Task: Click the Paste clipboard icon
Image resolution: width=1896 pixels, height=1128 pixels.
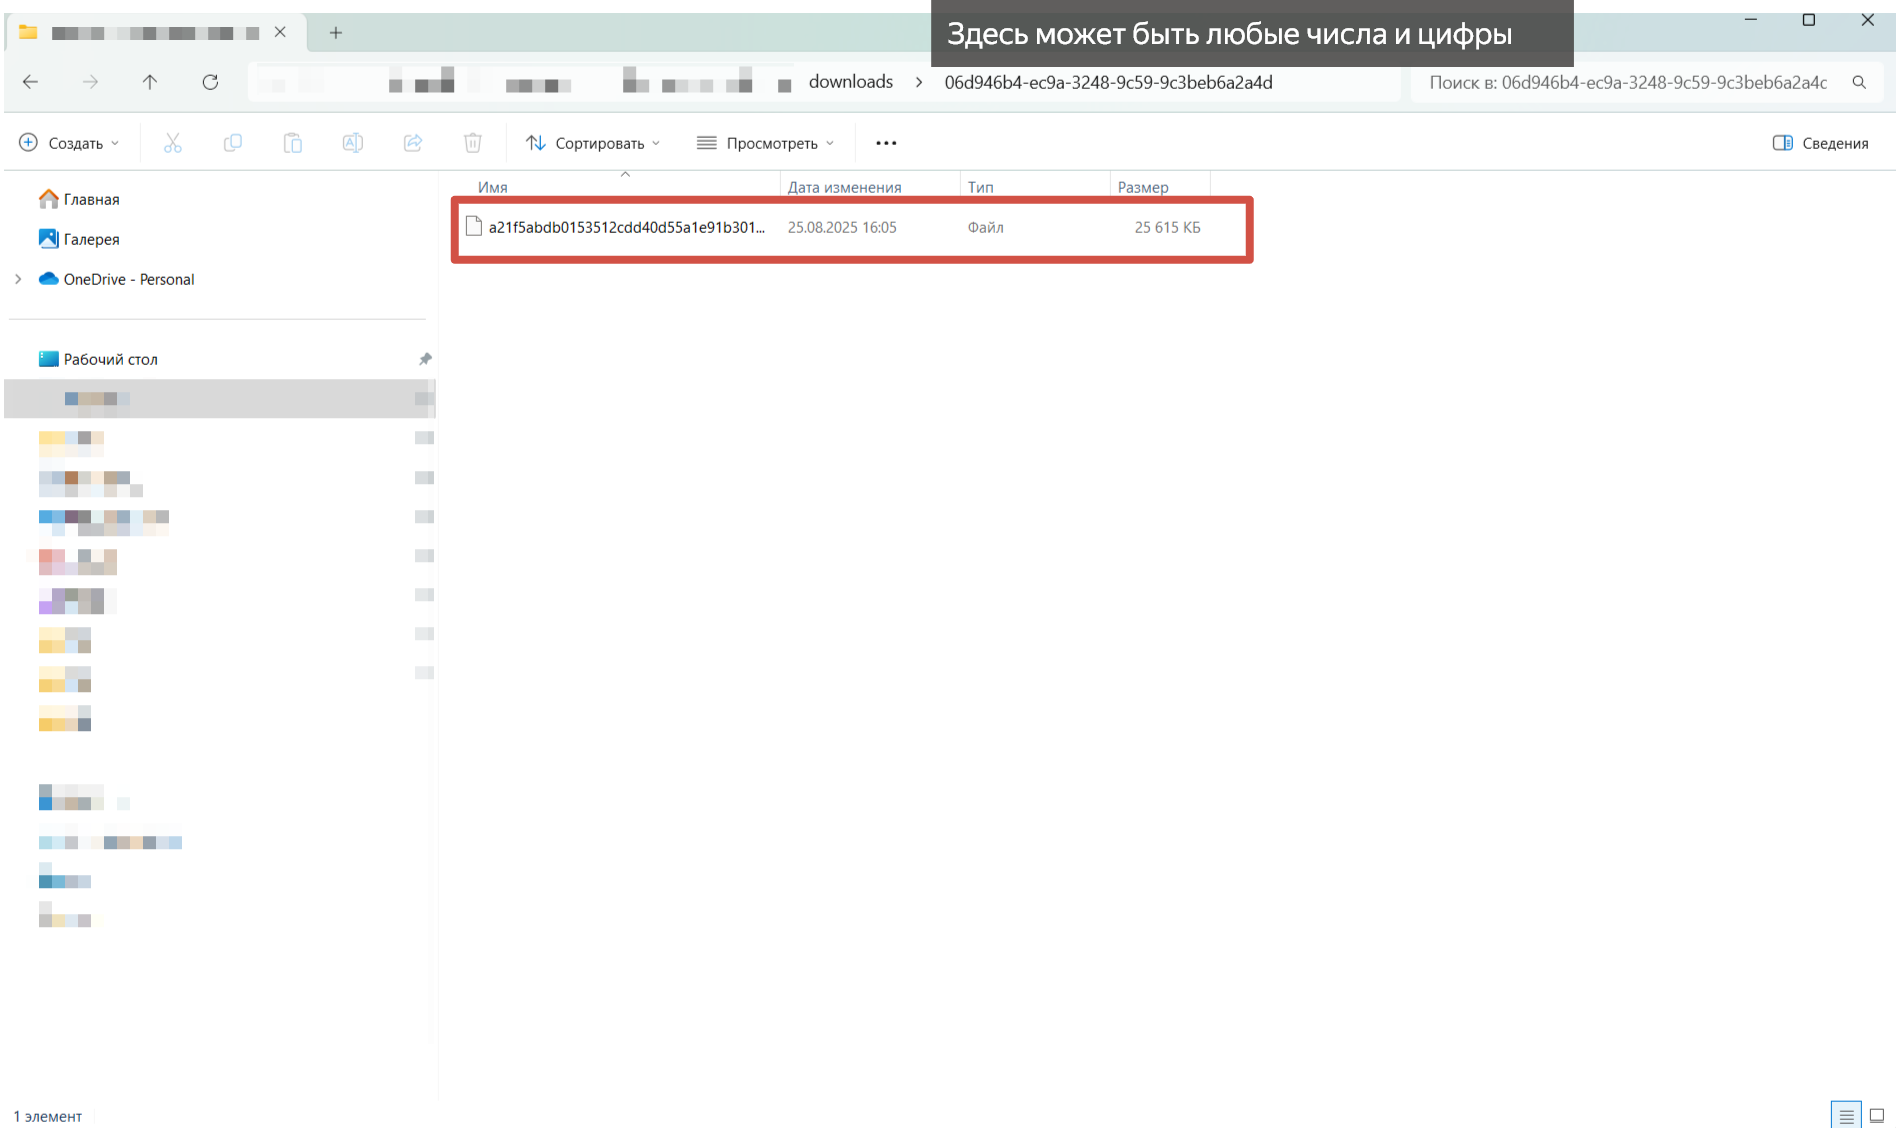Action: click(x=293, y=143)
